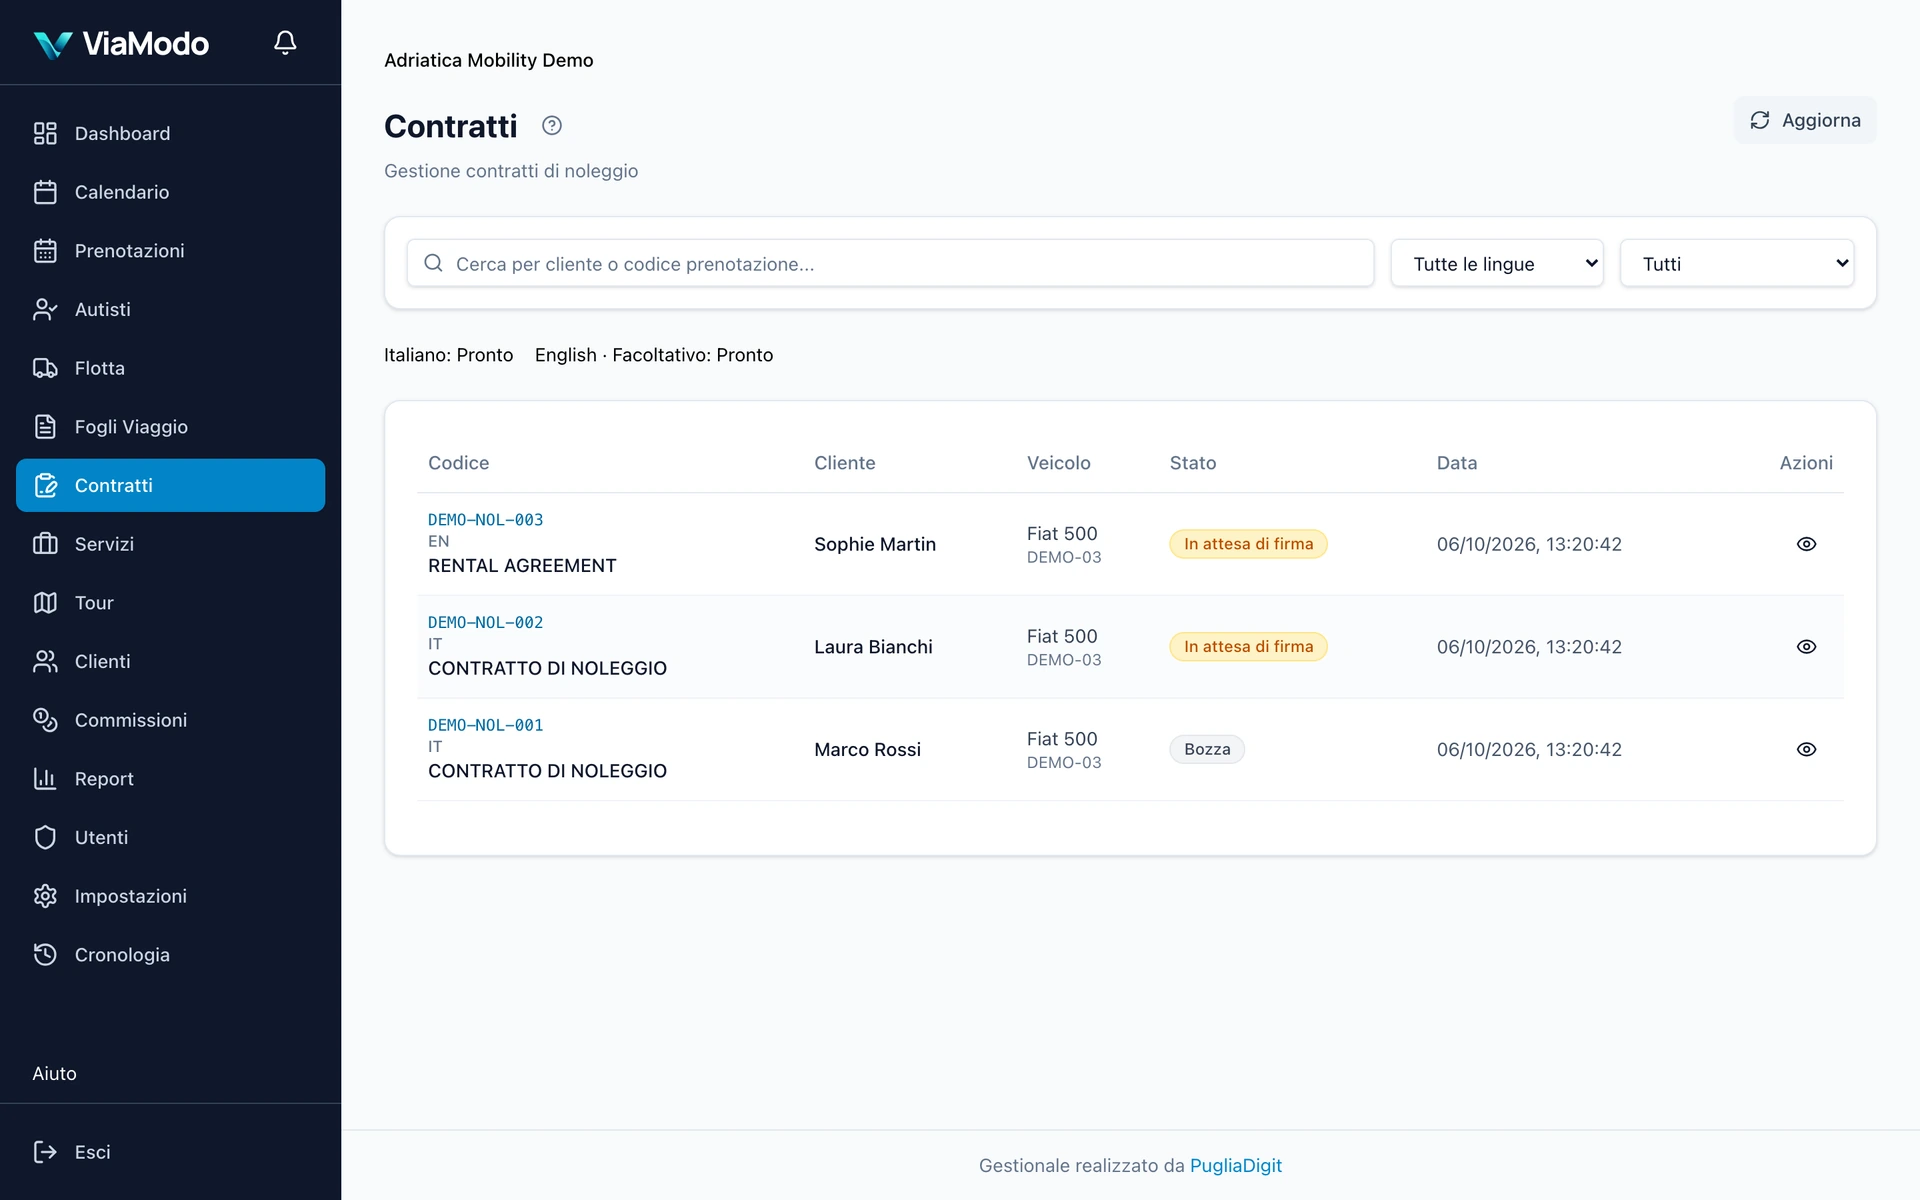Click the Report chart icon
1920x1200 pixels.
[x=45, y=779]
